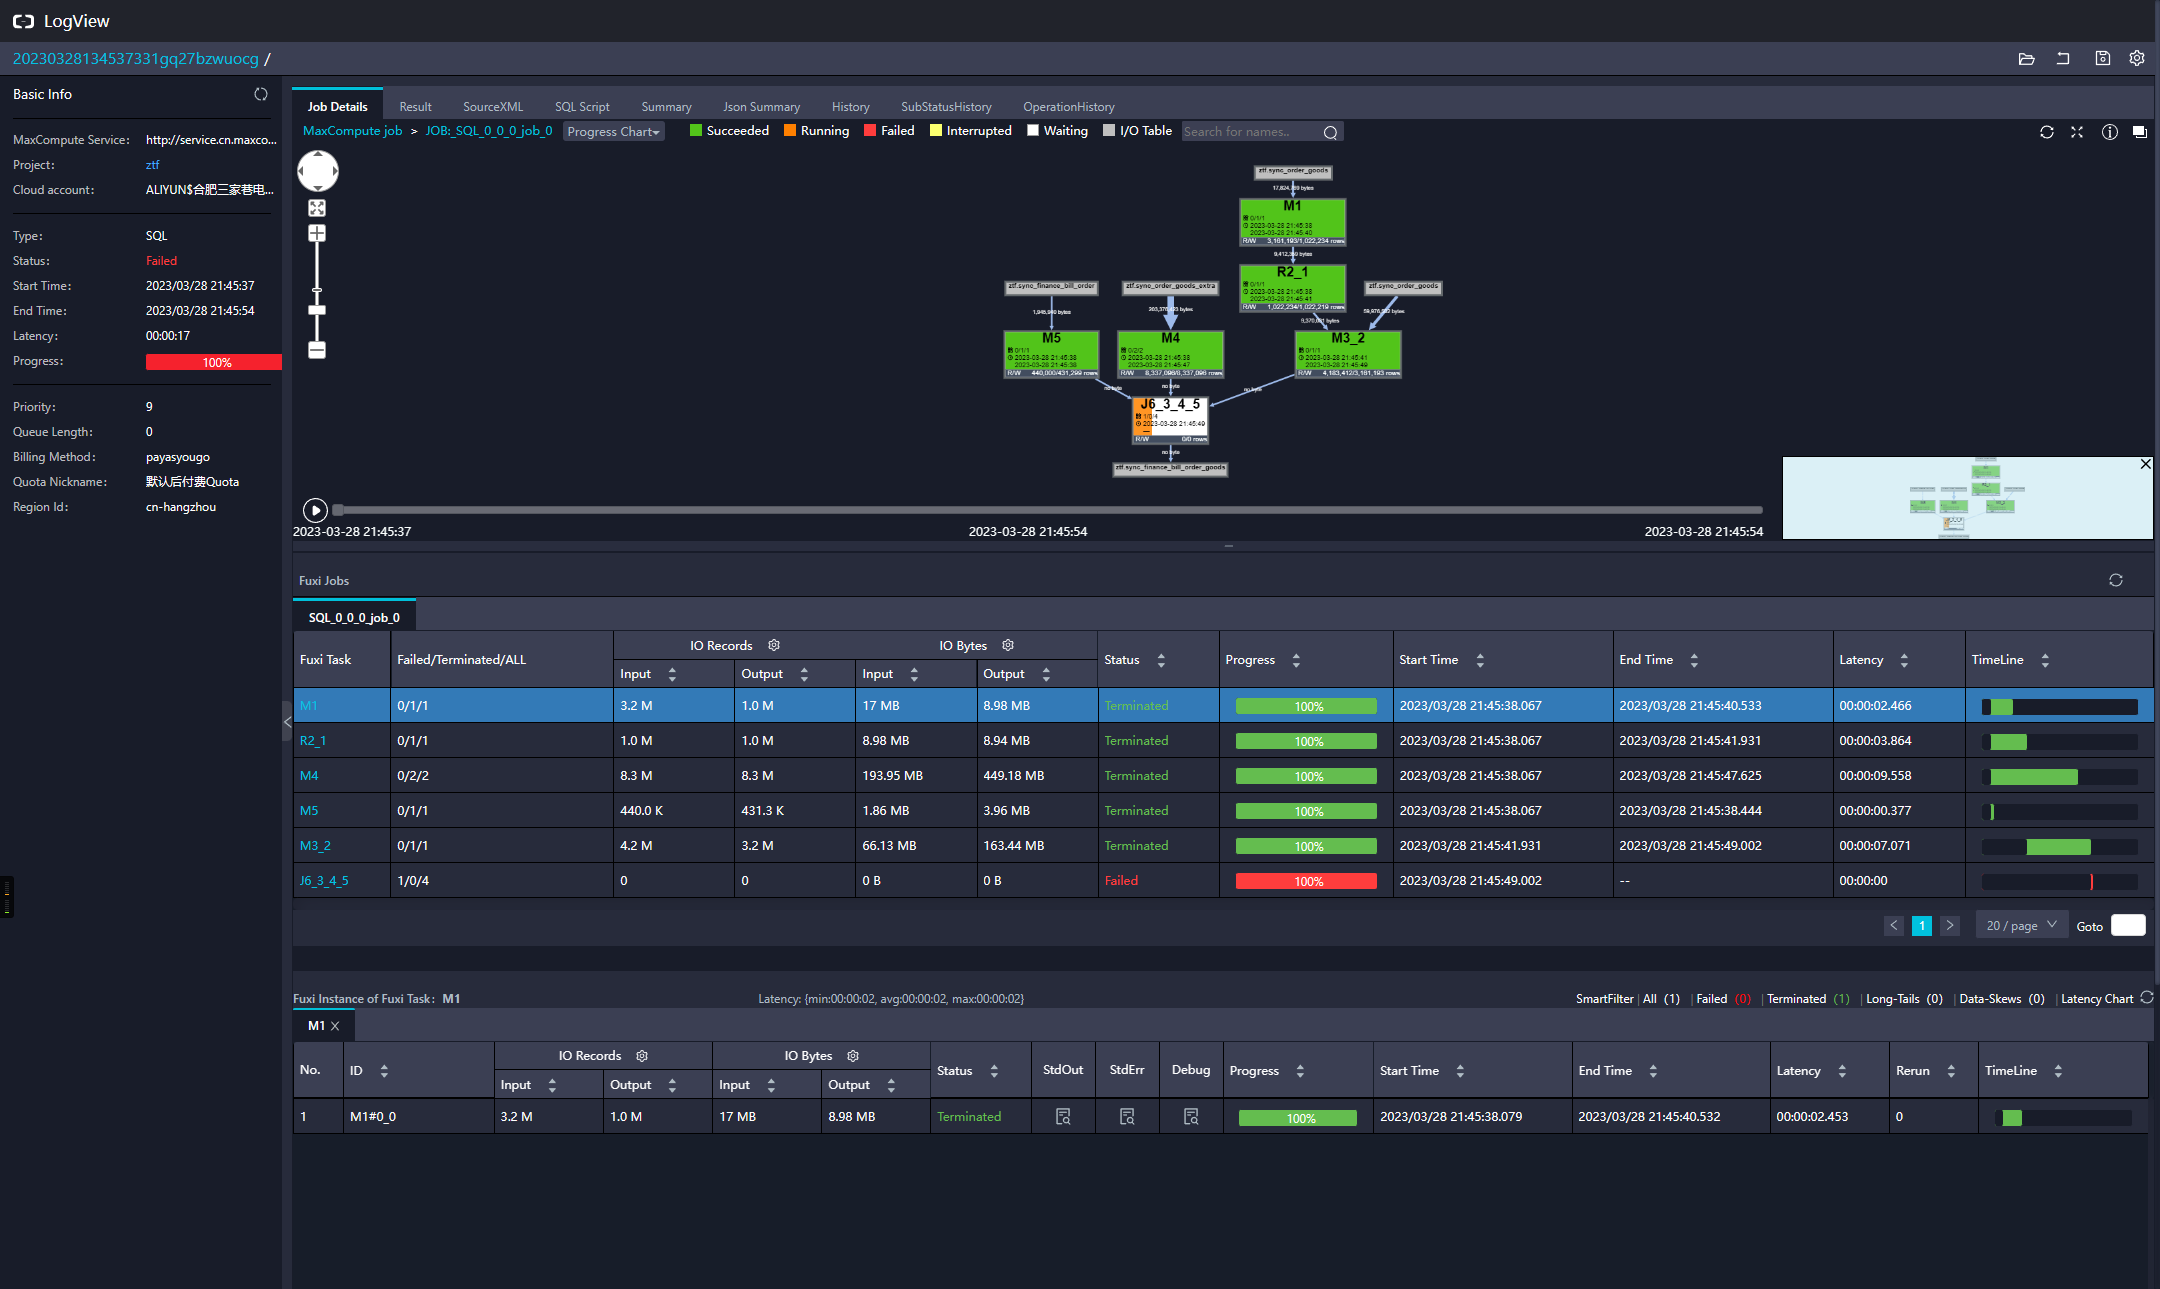Open the graph info icon

click(2109, 132)
